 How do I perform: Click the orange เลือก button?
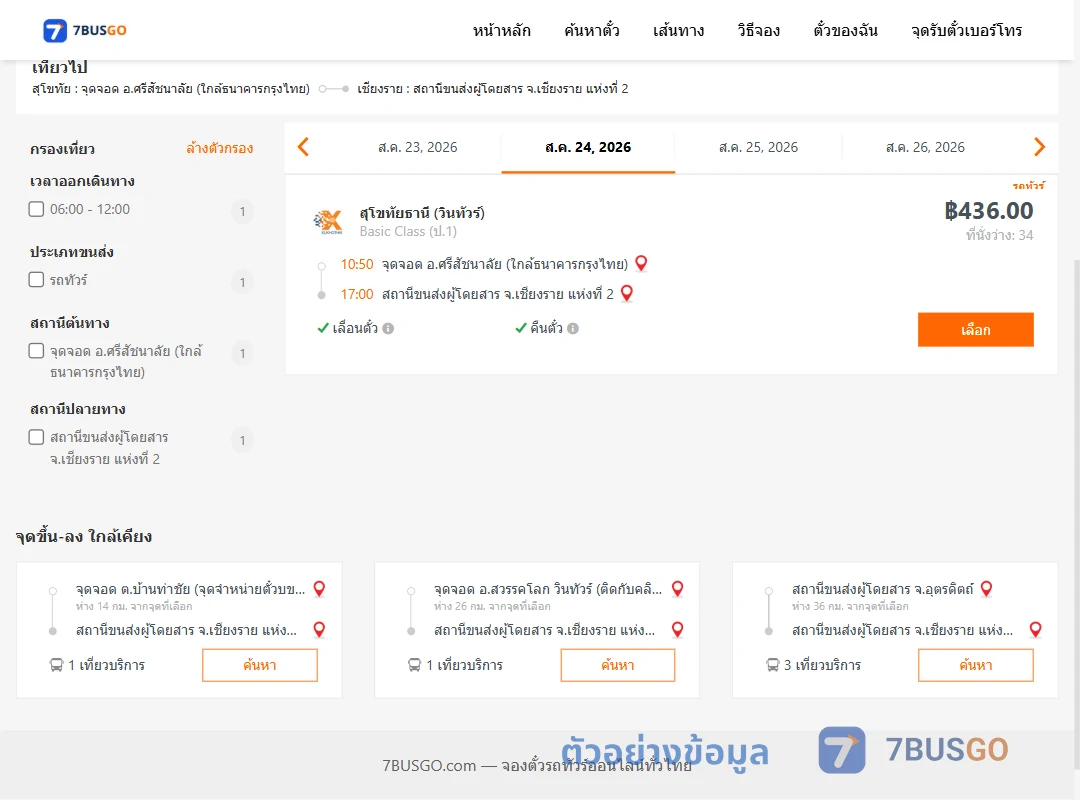[975, 329]
